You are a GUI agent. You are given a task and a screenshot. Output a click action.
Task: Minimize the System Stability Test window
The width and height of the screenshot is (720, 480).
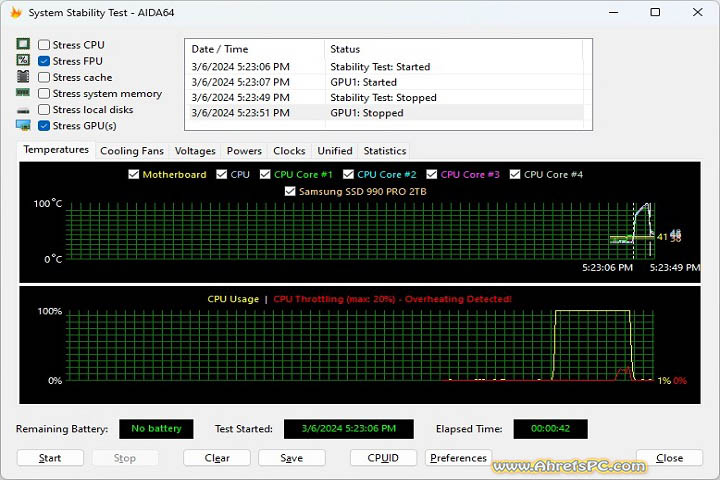pyautogui.click(x=613, y=12)
